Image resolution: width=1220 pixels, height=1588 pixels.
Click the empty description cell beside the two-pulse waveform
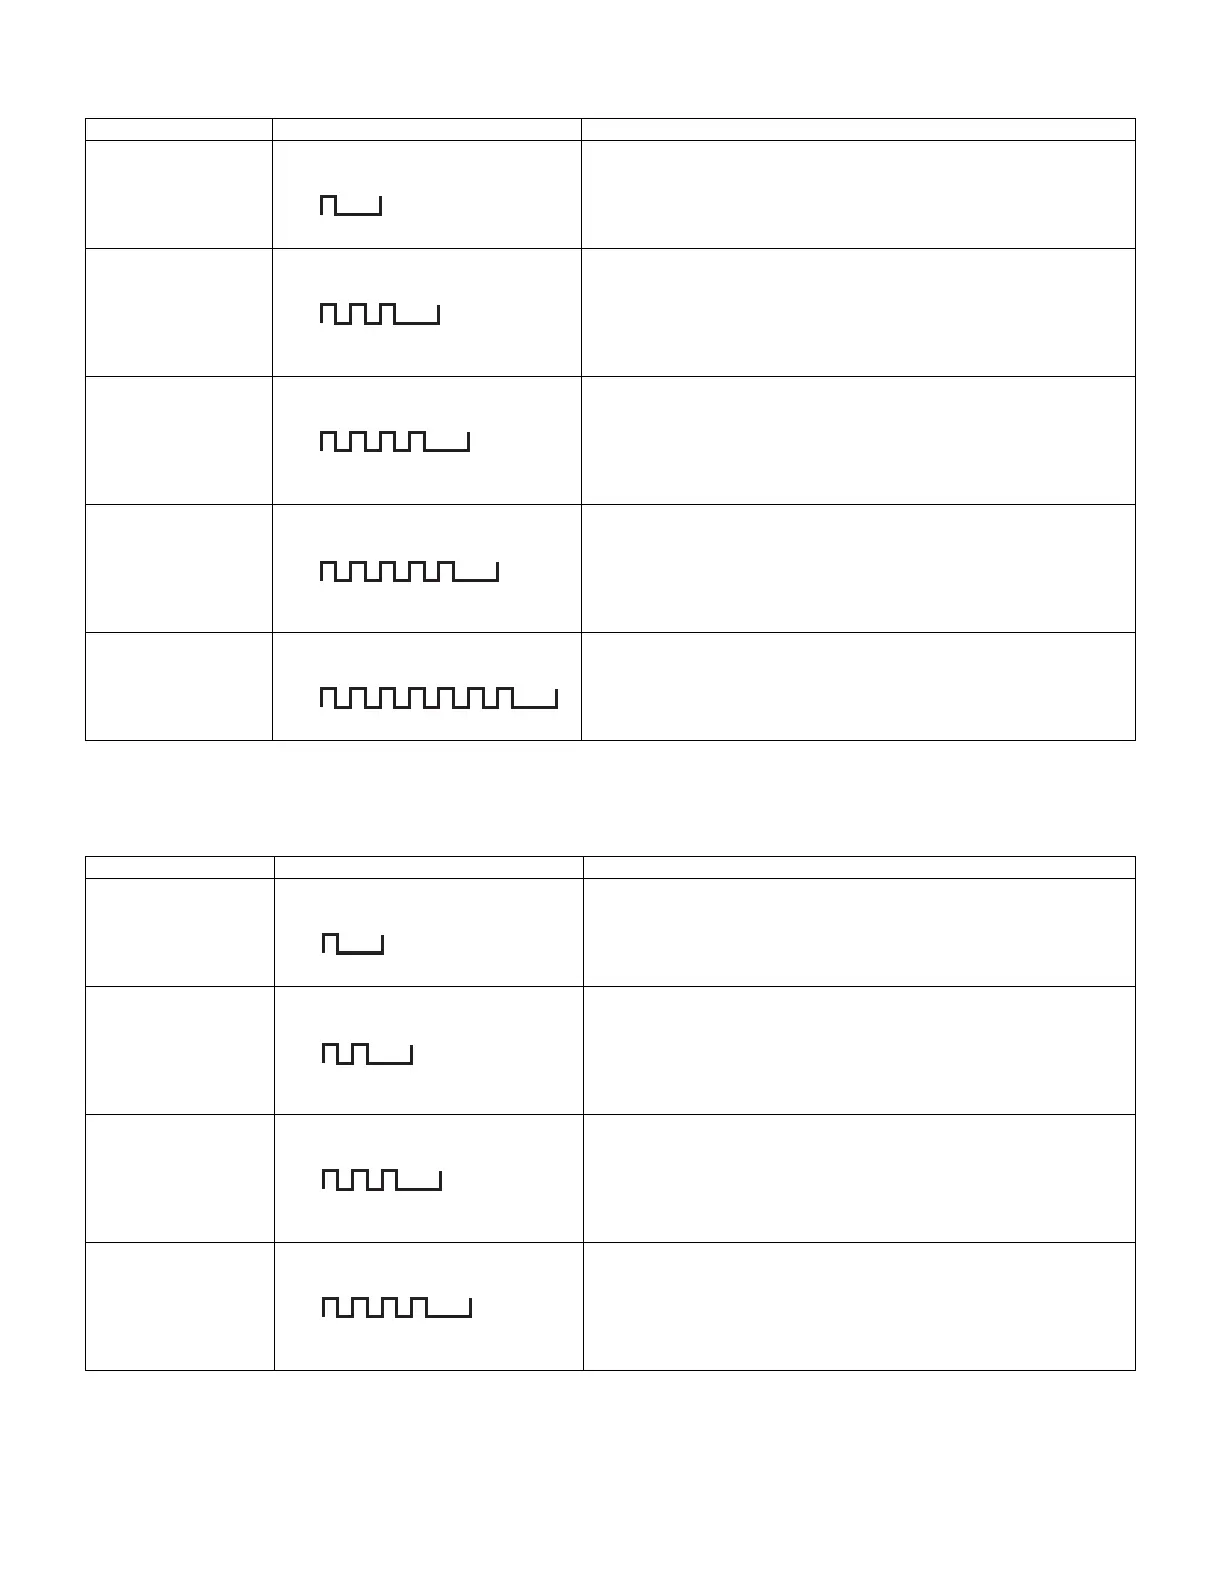[859, 1050]
